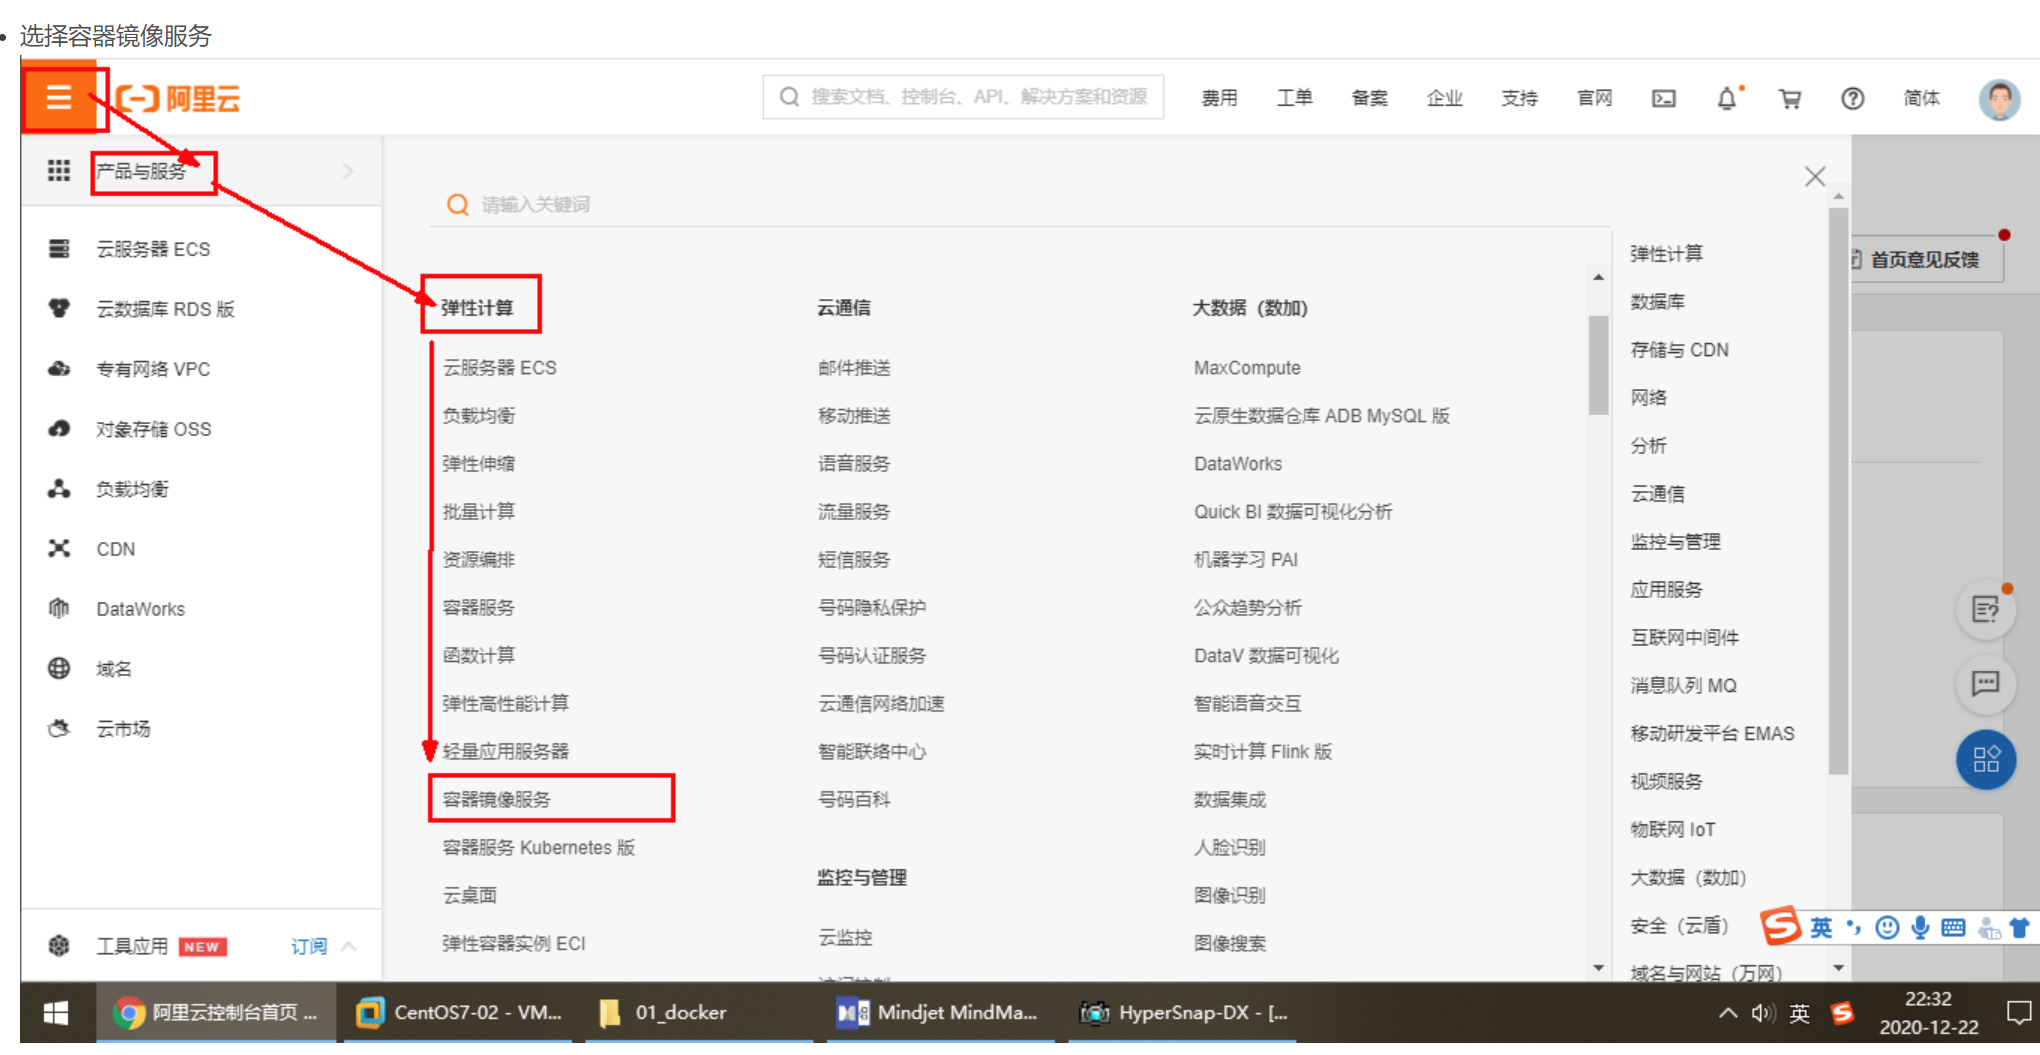
Task: Click the 云市场 sidebar icon
Action: pyautogui.click(x=59, y=728)
